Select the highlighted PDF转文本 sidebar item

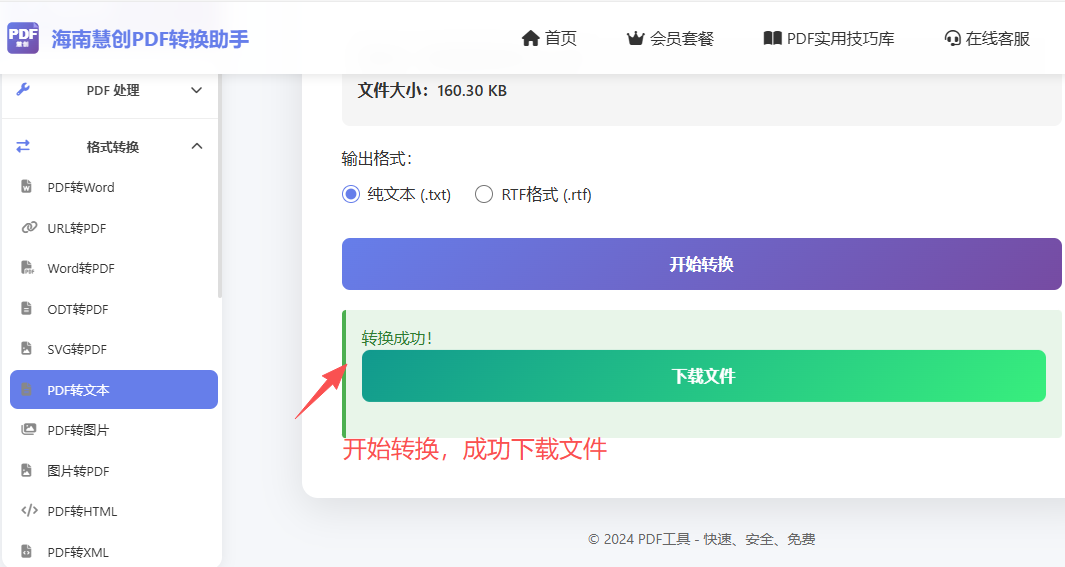coord(113,390)
